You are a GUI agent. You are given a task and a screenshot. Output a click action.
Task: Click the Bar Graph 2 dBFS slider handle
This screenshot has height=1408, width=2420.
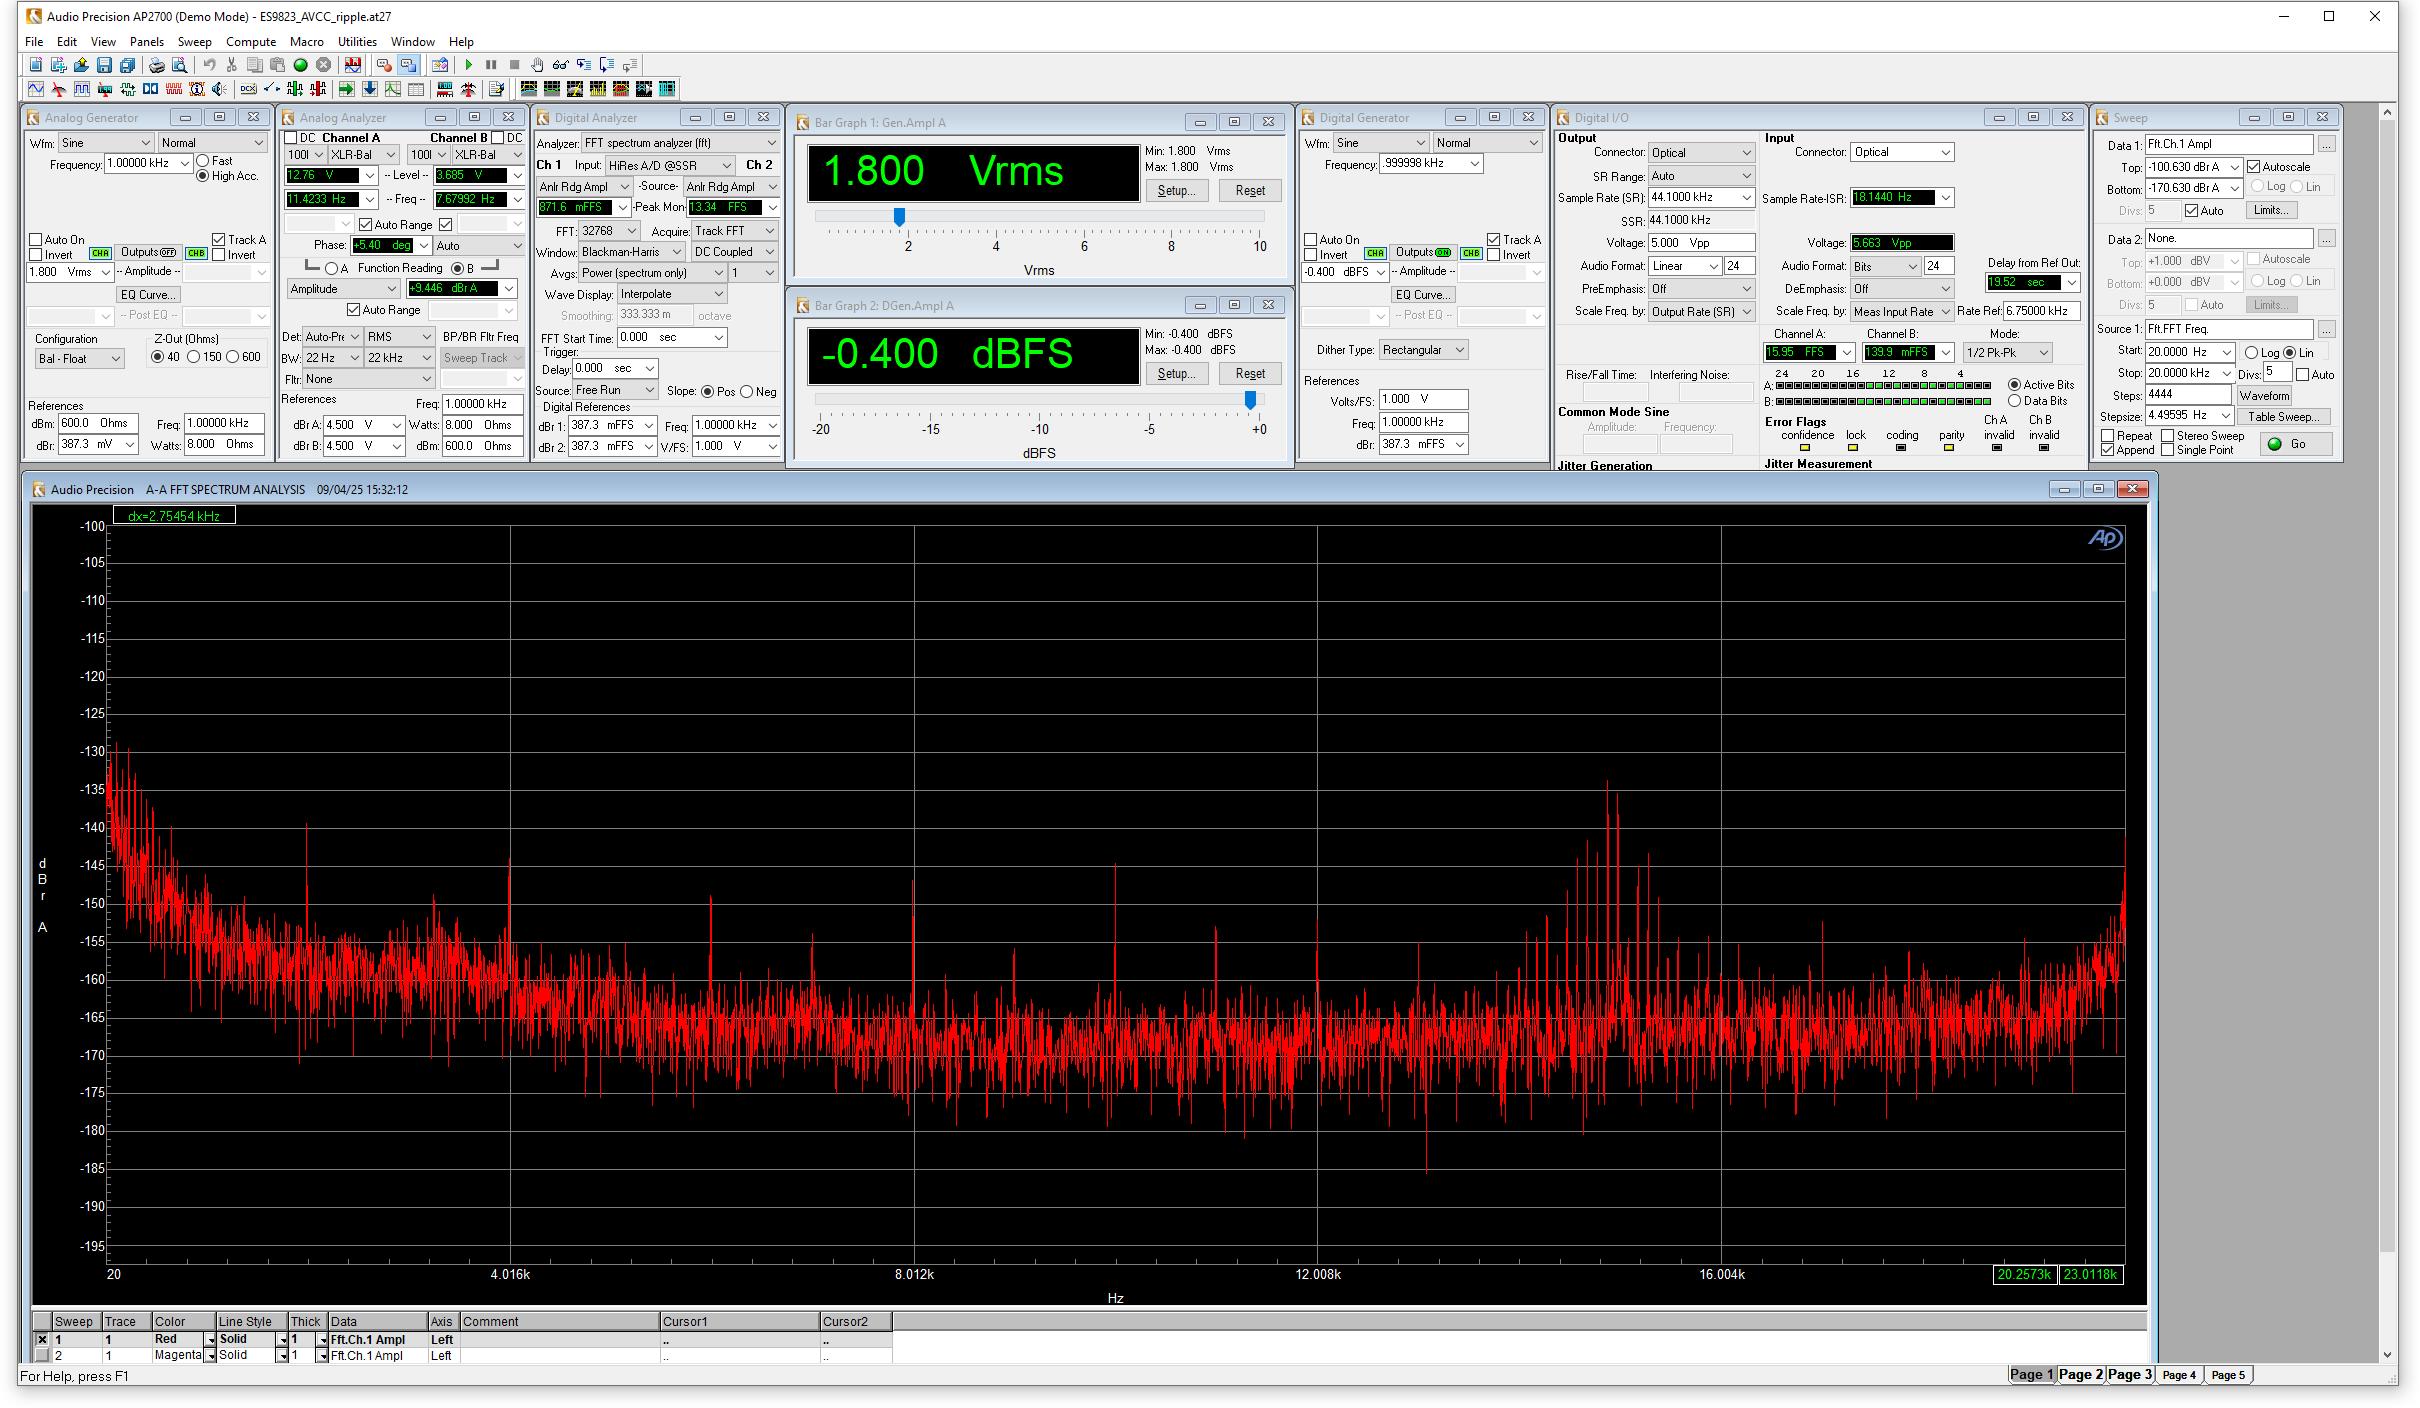click(x=1250, y=400)
